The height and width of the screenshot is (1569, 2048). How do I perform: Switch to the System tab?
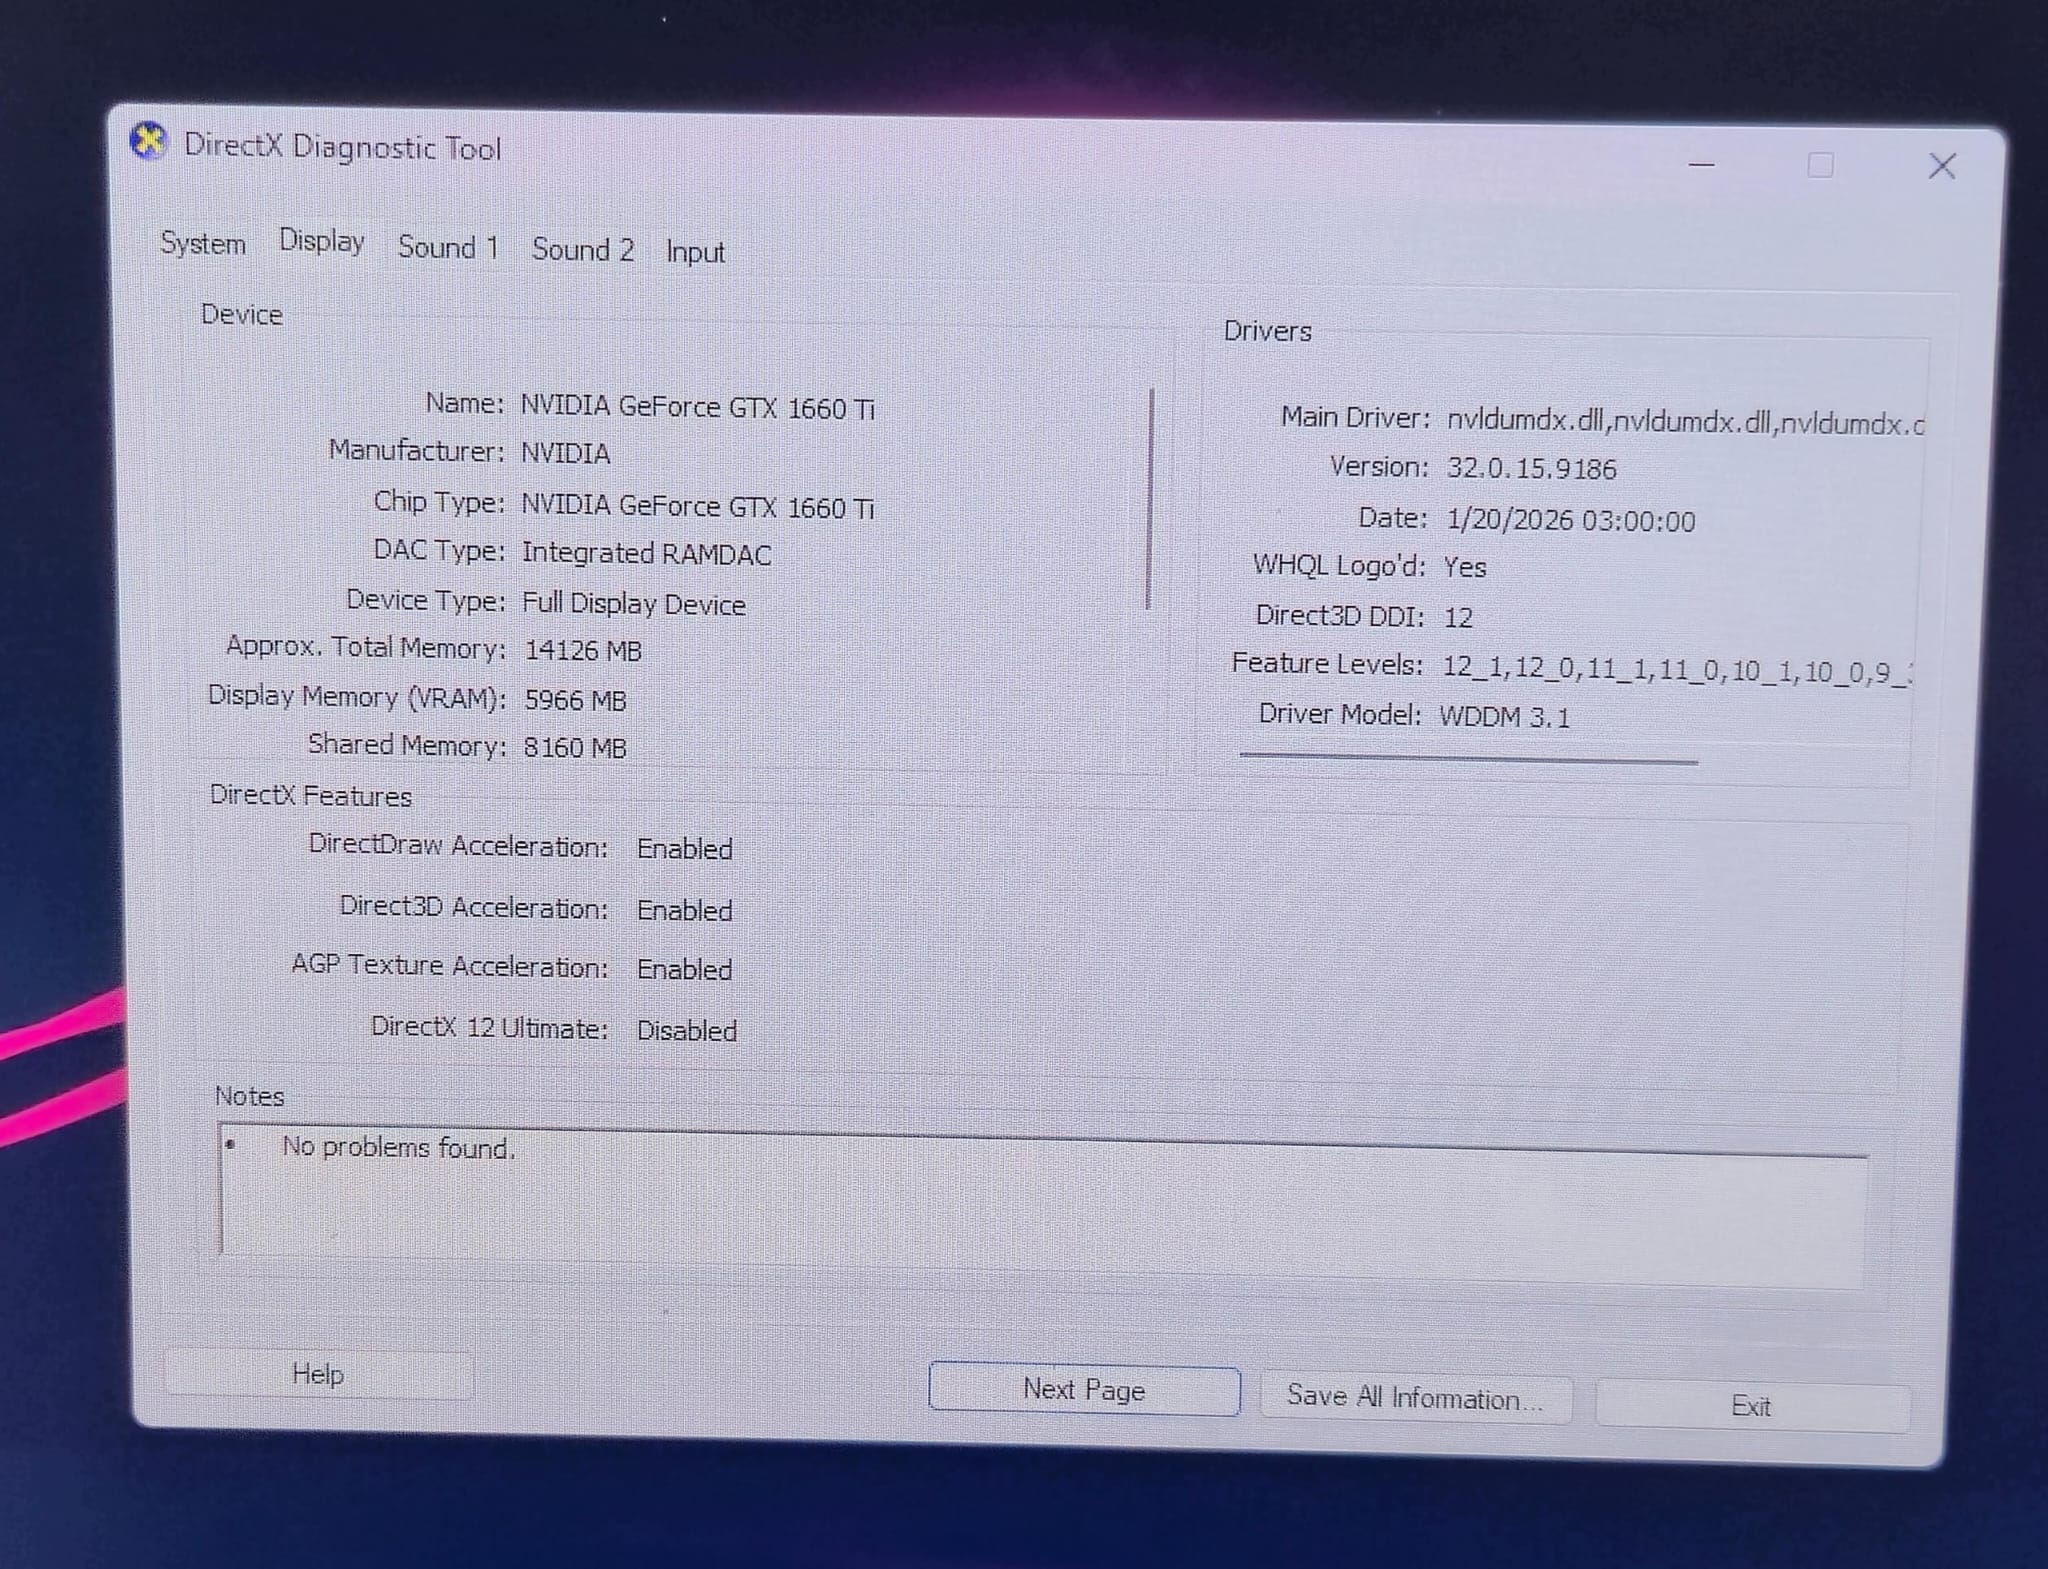point(203,243)
